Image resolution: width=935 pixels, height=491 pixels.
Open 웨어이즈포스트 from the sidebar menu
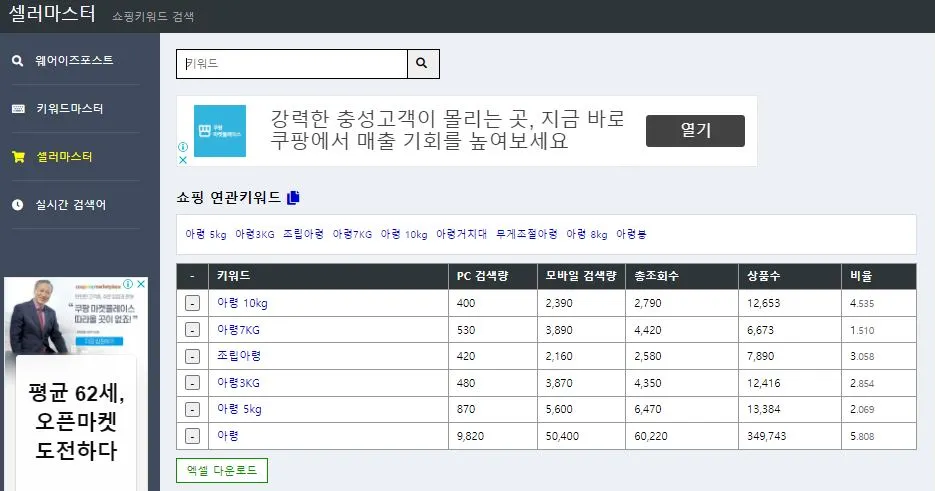coord(74,60)
